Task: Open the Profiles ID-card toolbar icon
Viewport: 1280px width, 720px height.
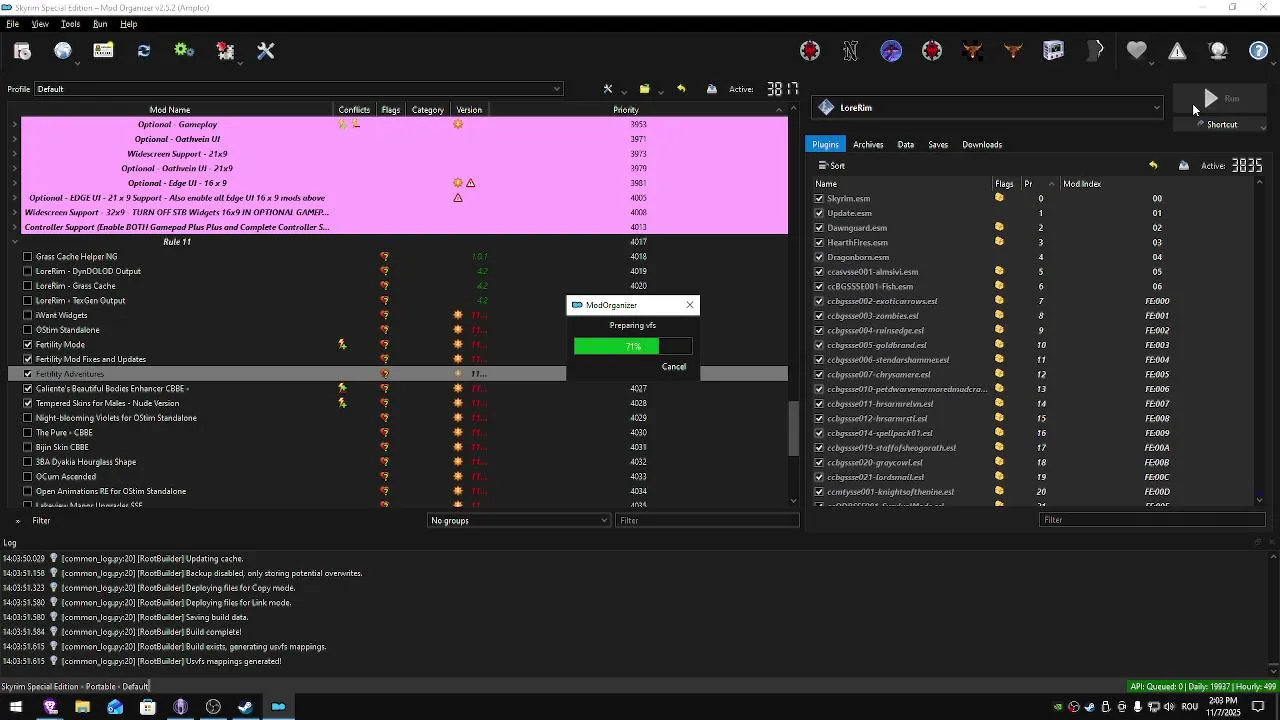Action: (103, 51)
